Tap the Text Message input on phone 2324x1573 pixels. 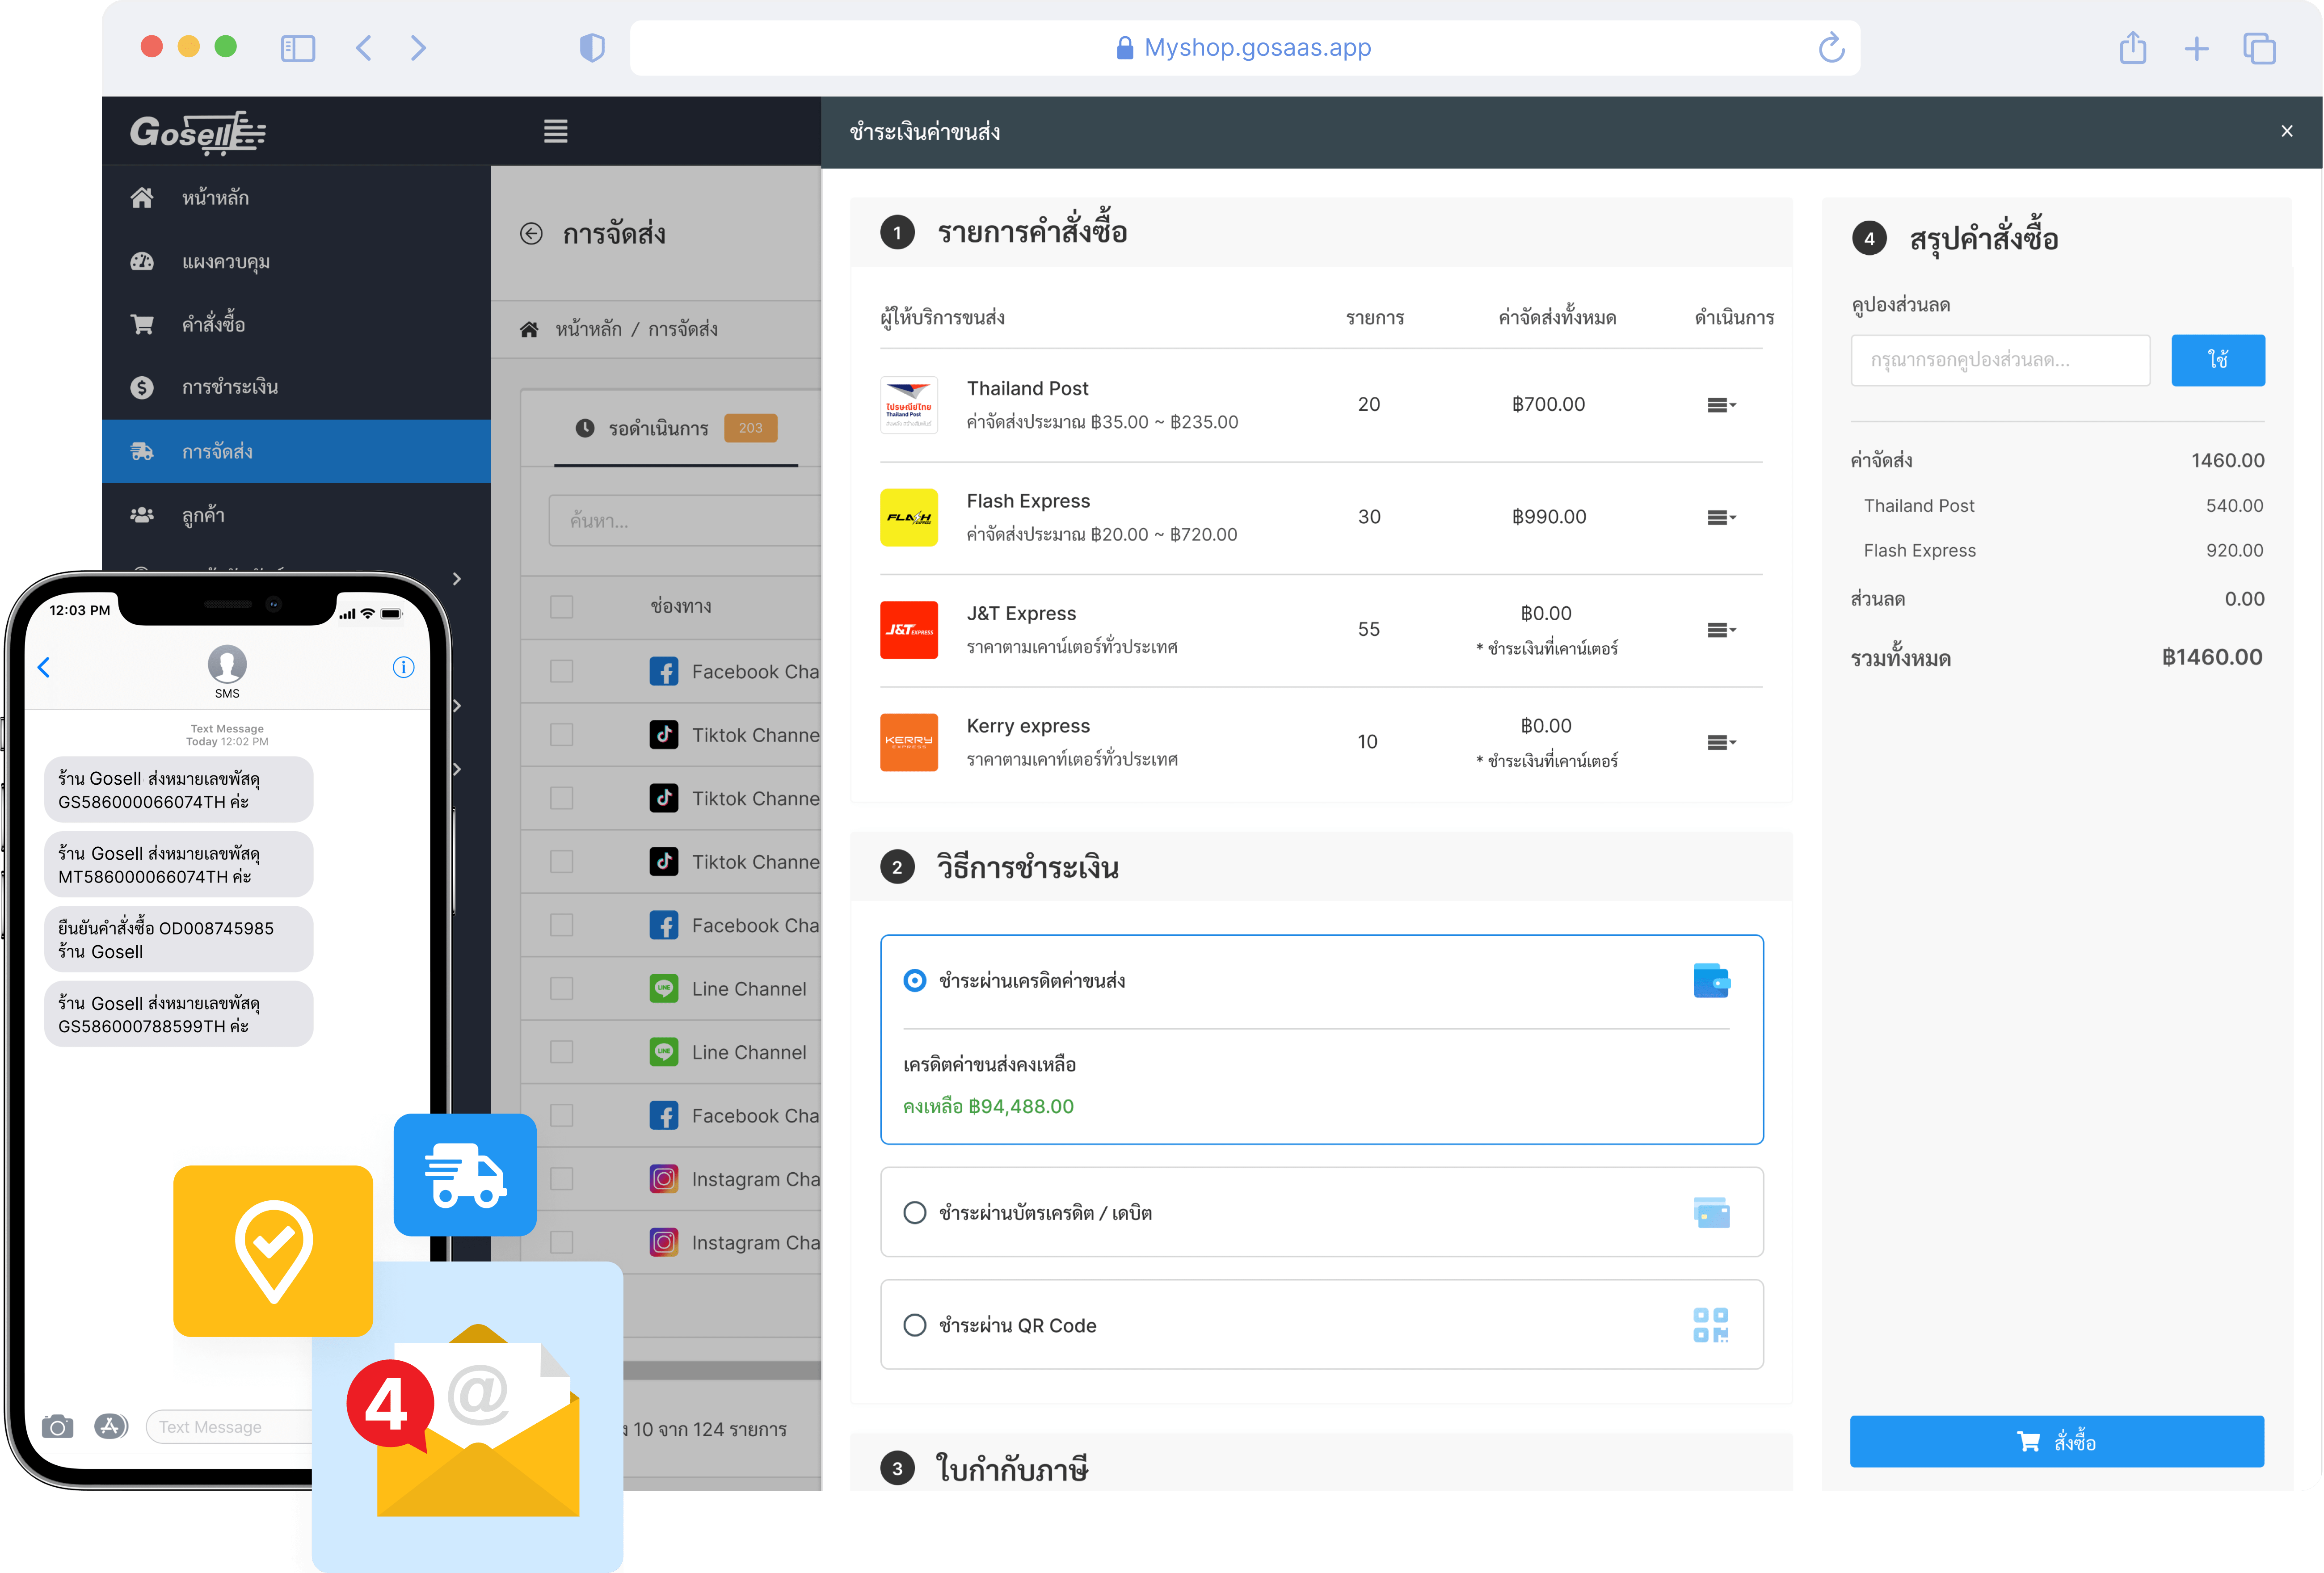[230, 1427]
